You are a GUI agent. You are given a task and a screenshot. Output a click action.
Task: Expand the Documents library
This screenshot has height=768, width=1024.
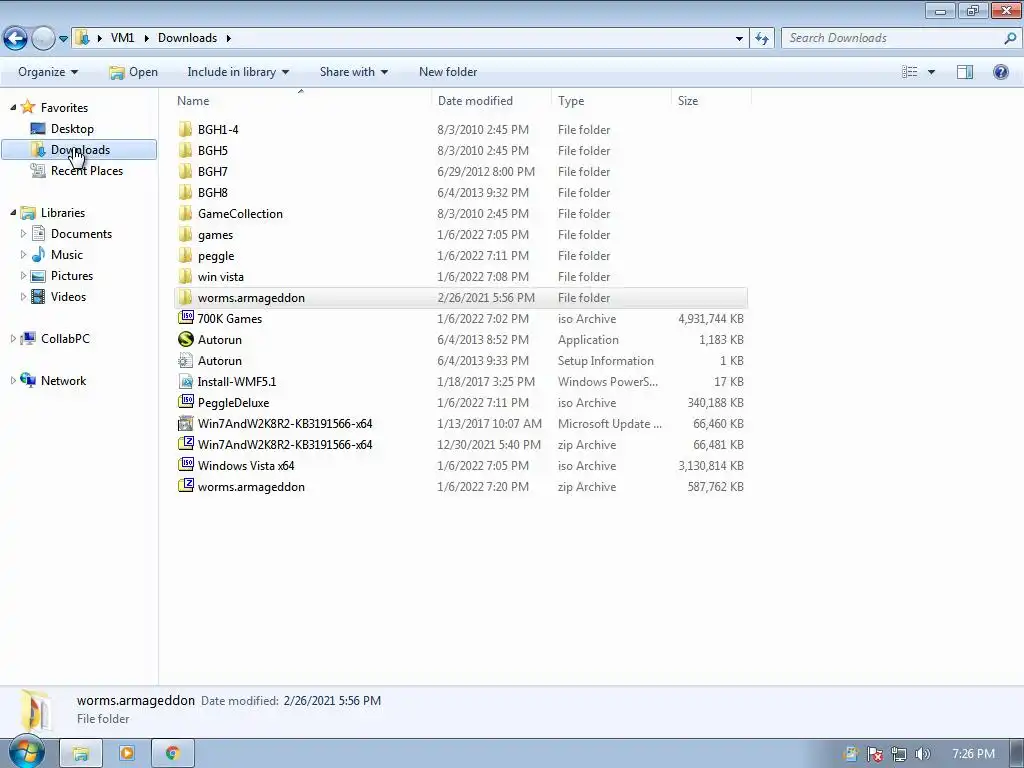[24, 234]
